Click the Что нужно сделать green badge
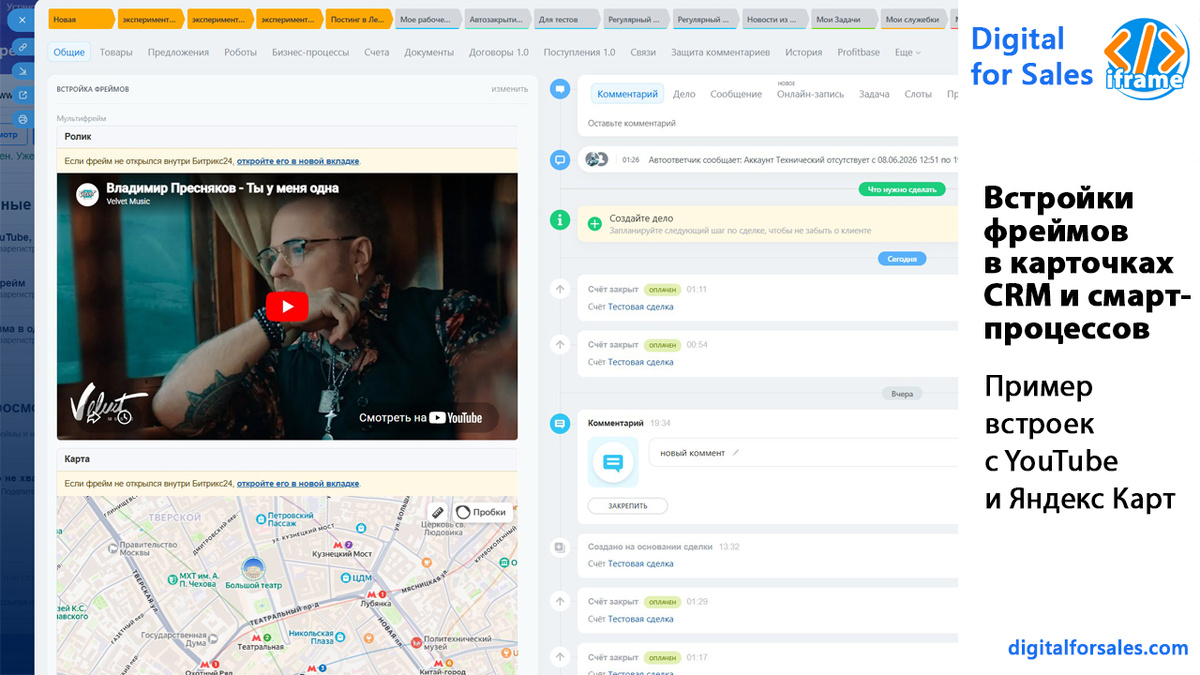This screenshot has width=1200, height=675. pos(902,189)
